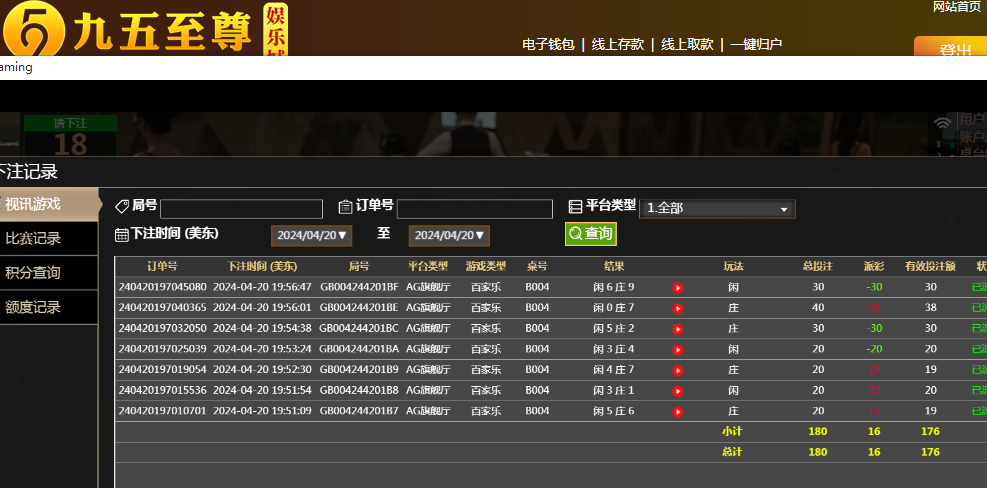Open the 电子钱包 link

(548, 44)
